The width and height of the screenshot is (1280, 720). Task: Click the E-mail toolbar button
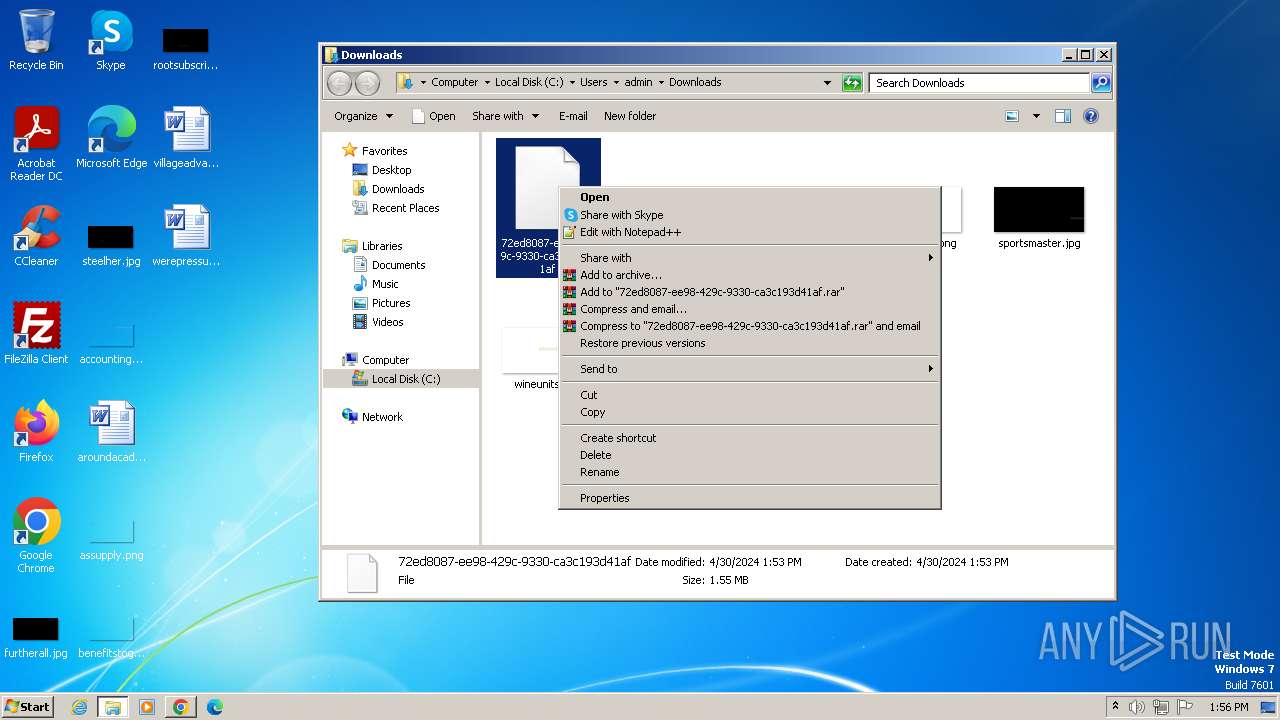[x=573, y=116]
